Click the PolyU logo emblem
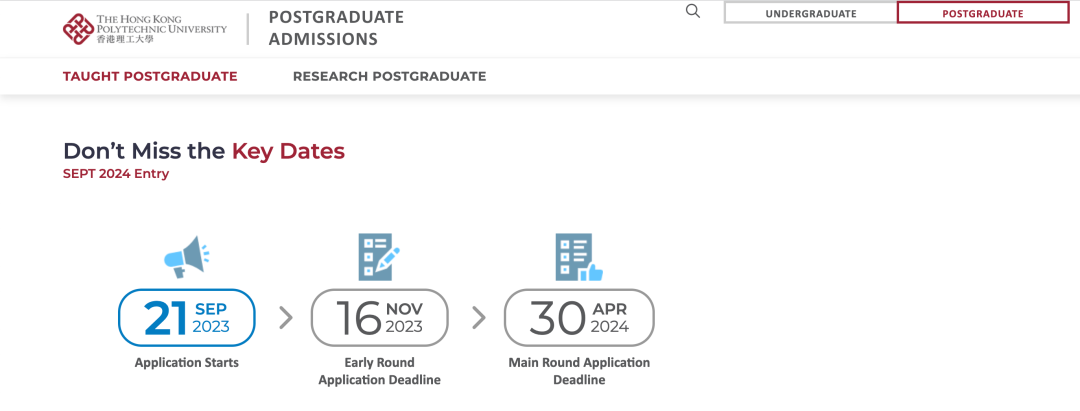The image size is (1080, 411). [79, 29]
